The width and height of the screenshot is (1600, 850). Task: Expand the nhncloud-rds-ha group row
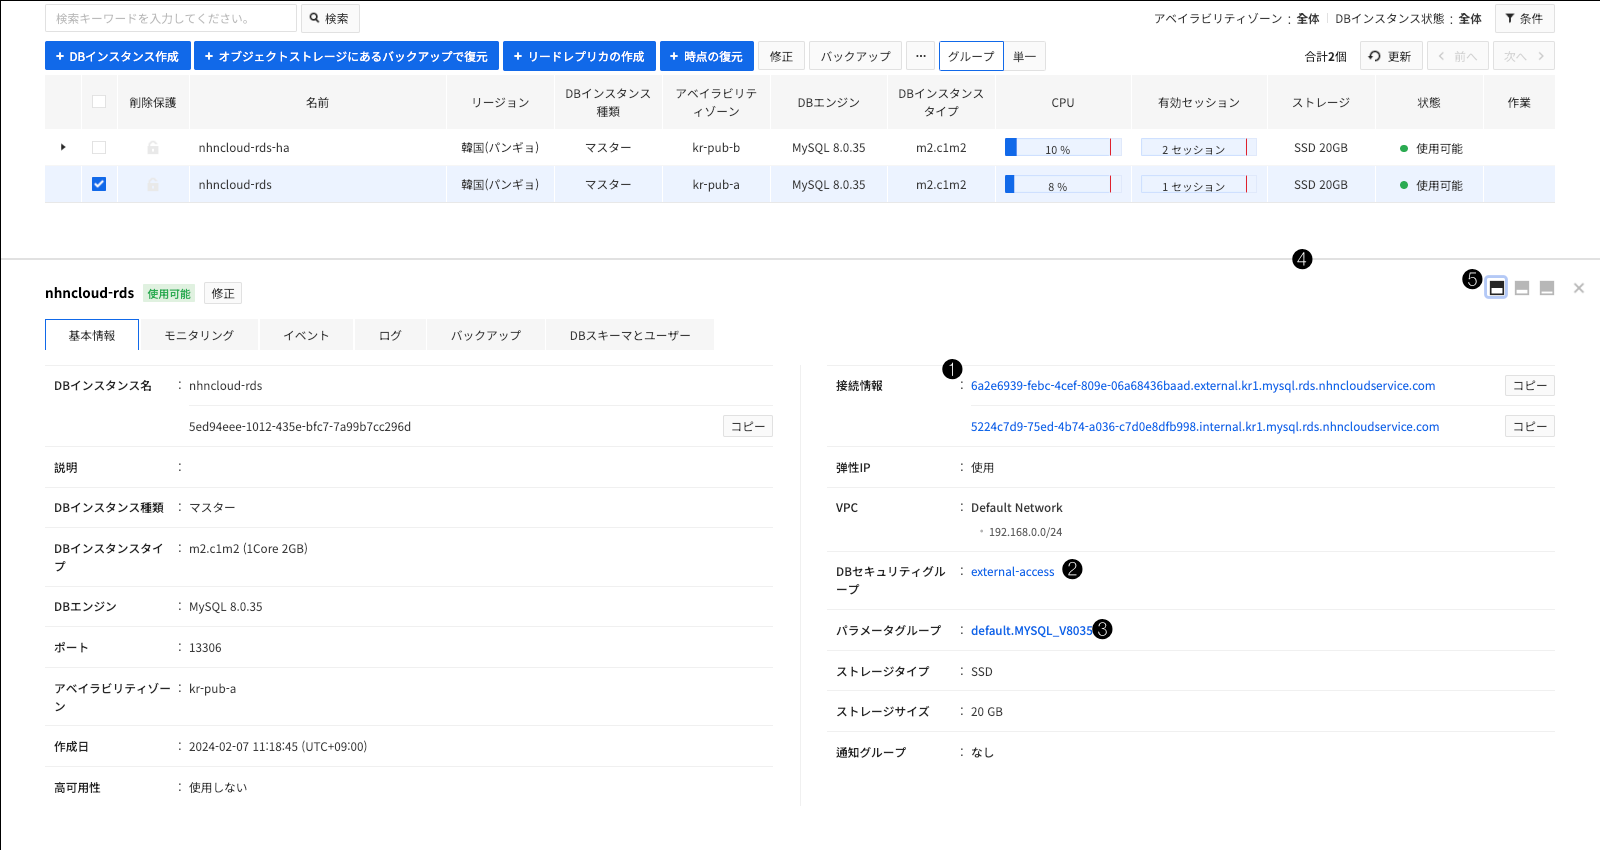(63, 147)
